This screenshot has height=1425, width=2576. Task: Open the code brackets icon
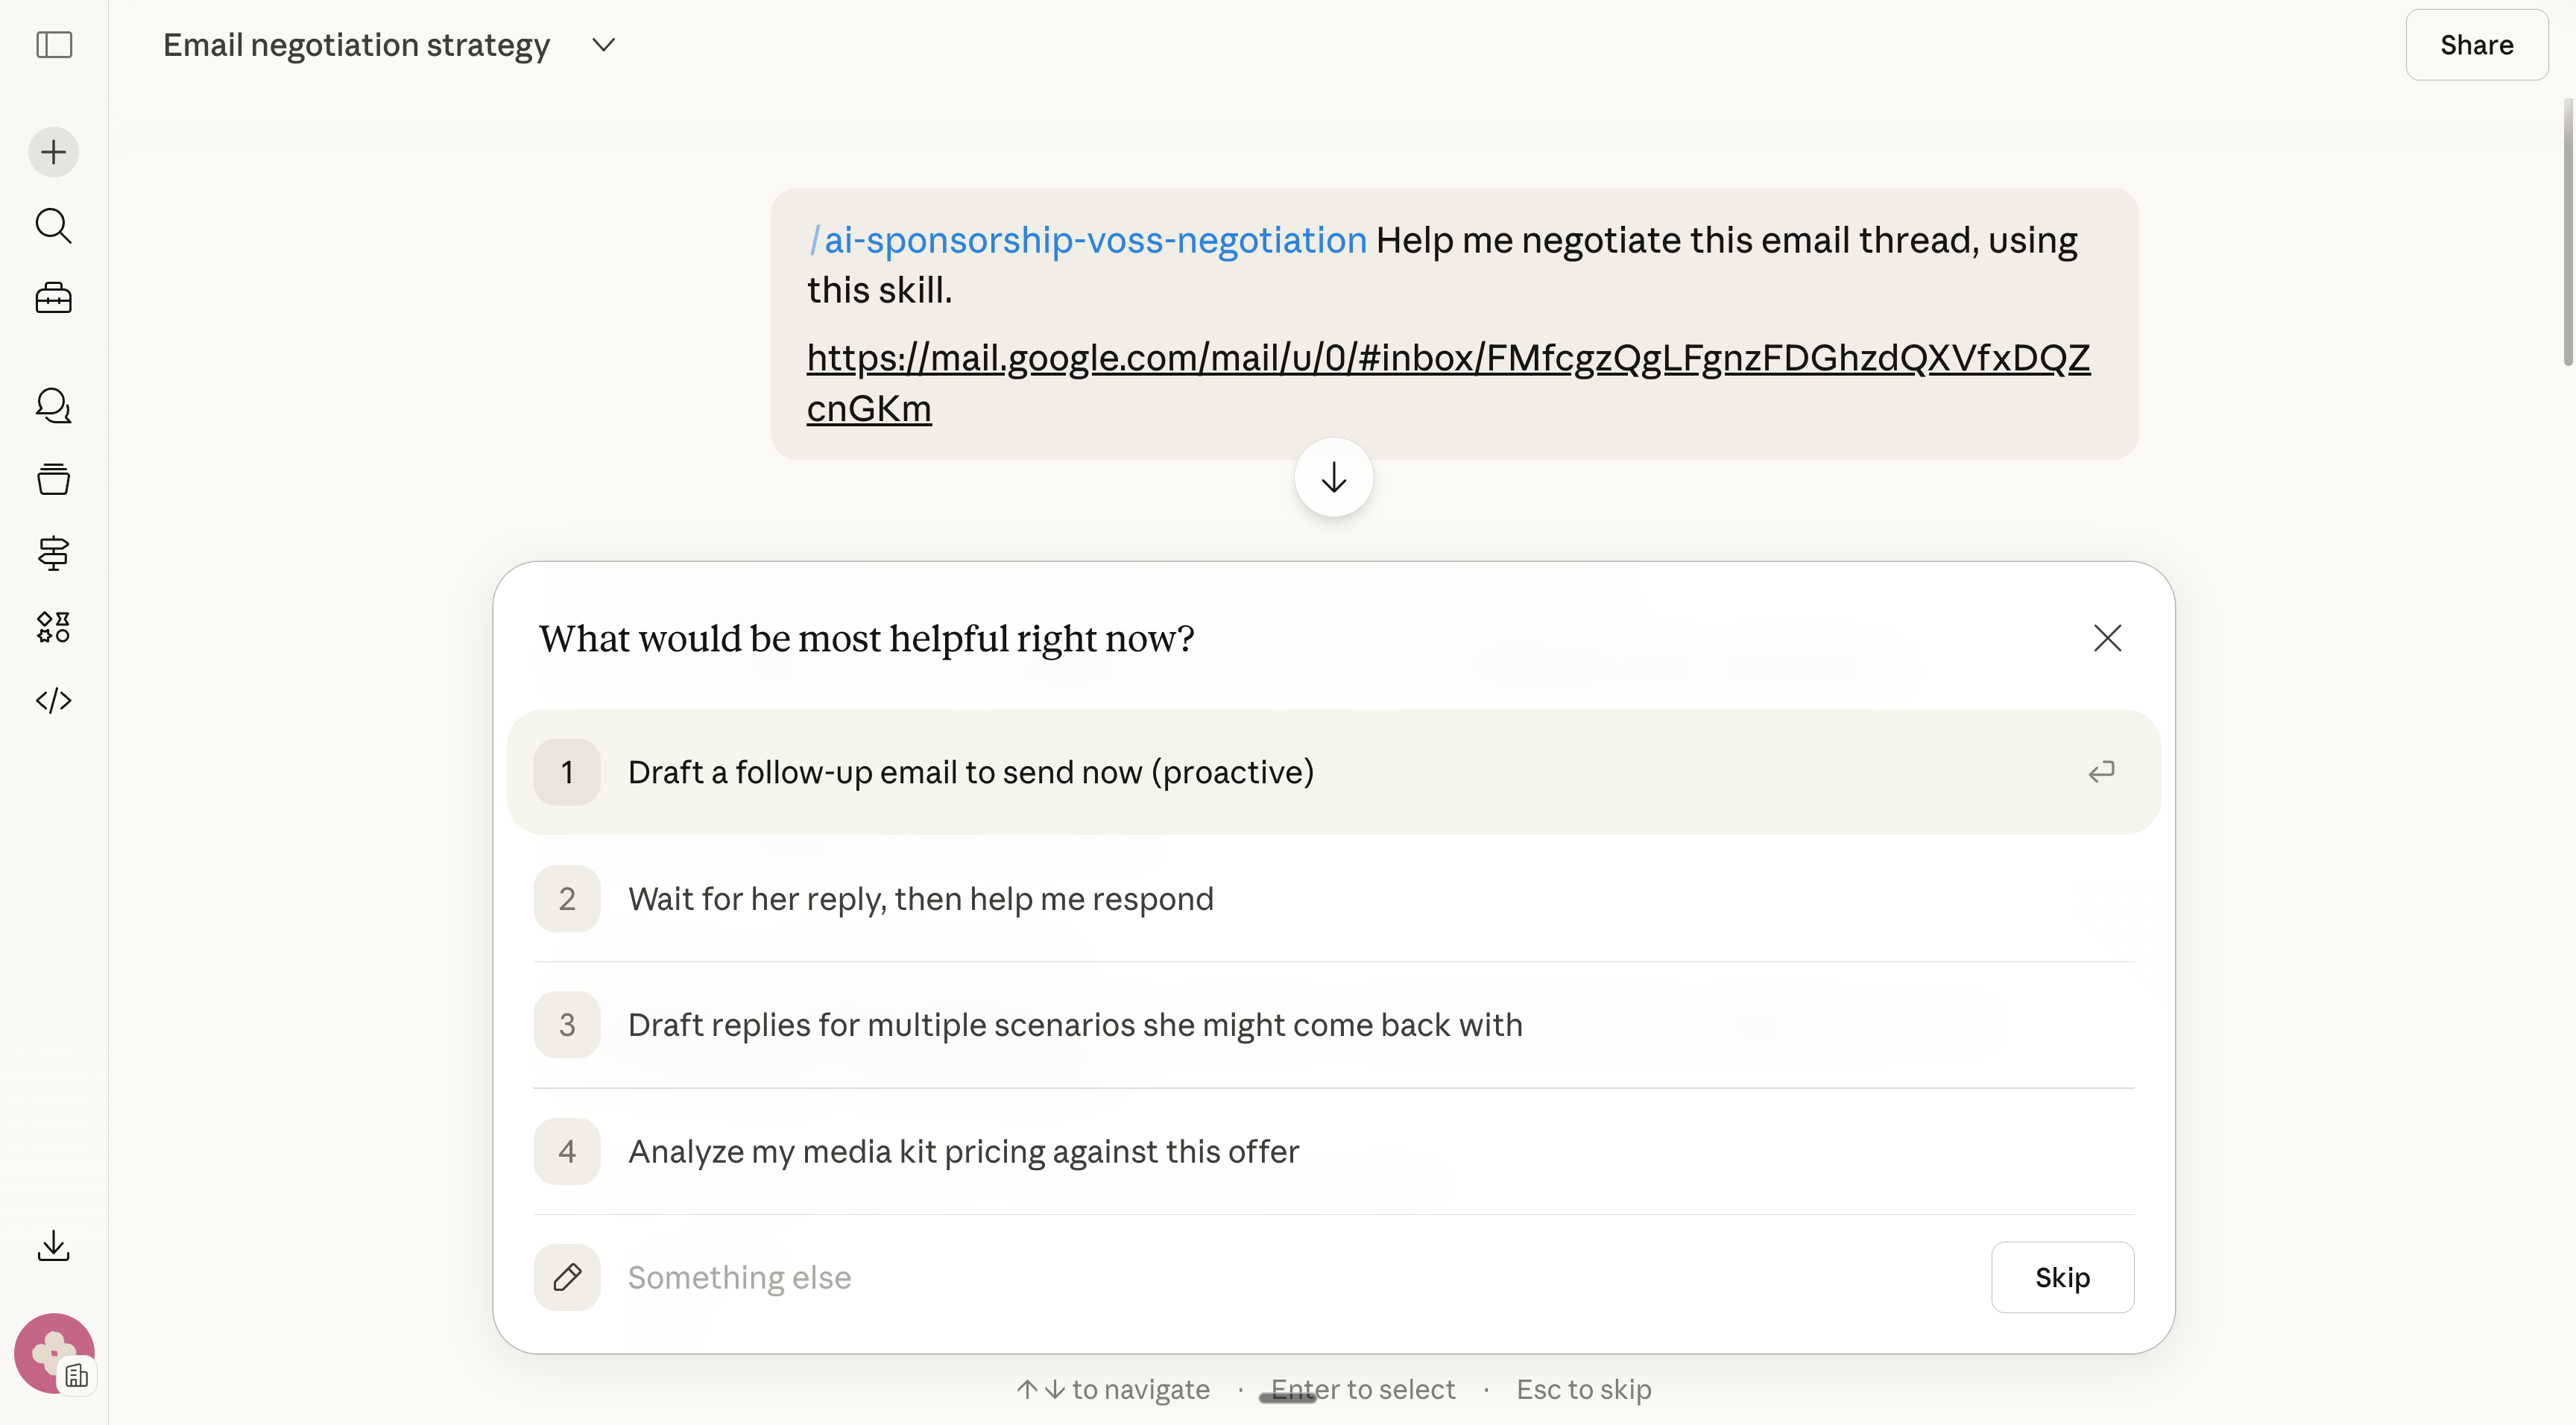coord(54,700)
